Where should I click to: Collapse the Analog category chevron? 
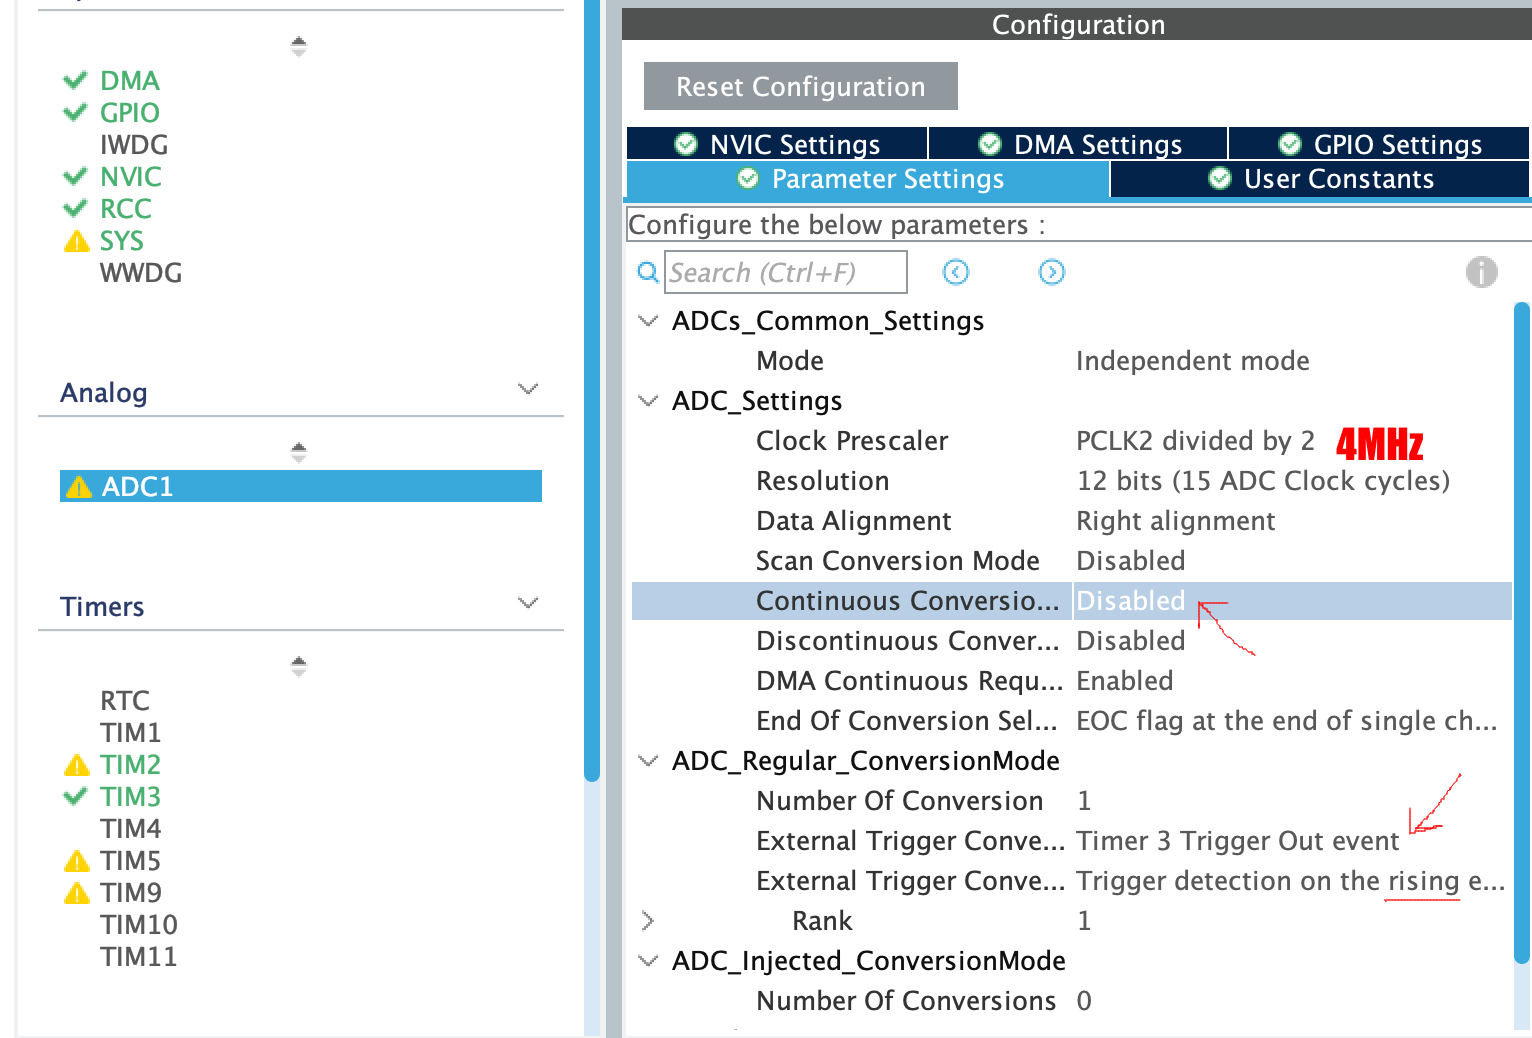pos(528,389)
